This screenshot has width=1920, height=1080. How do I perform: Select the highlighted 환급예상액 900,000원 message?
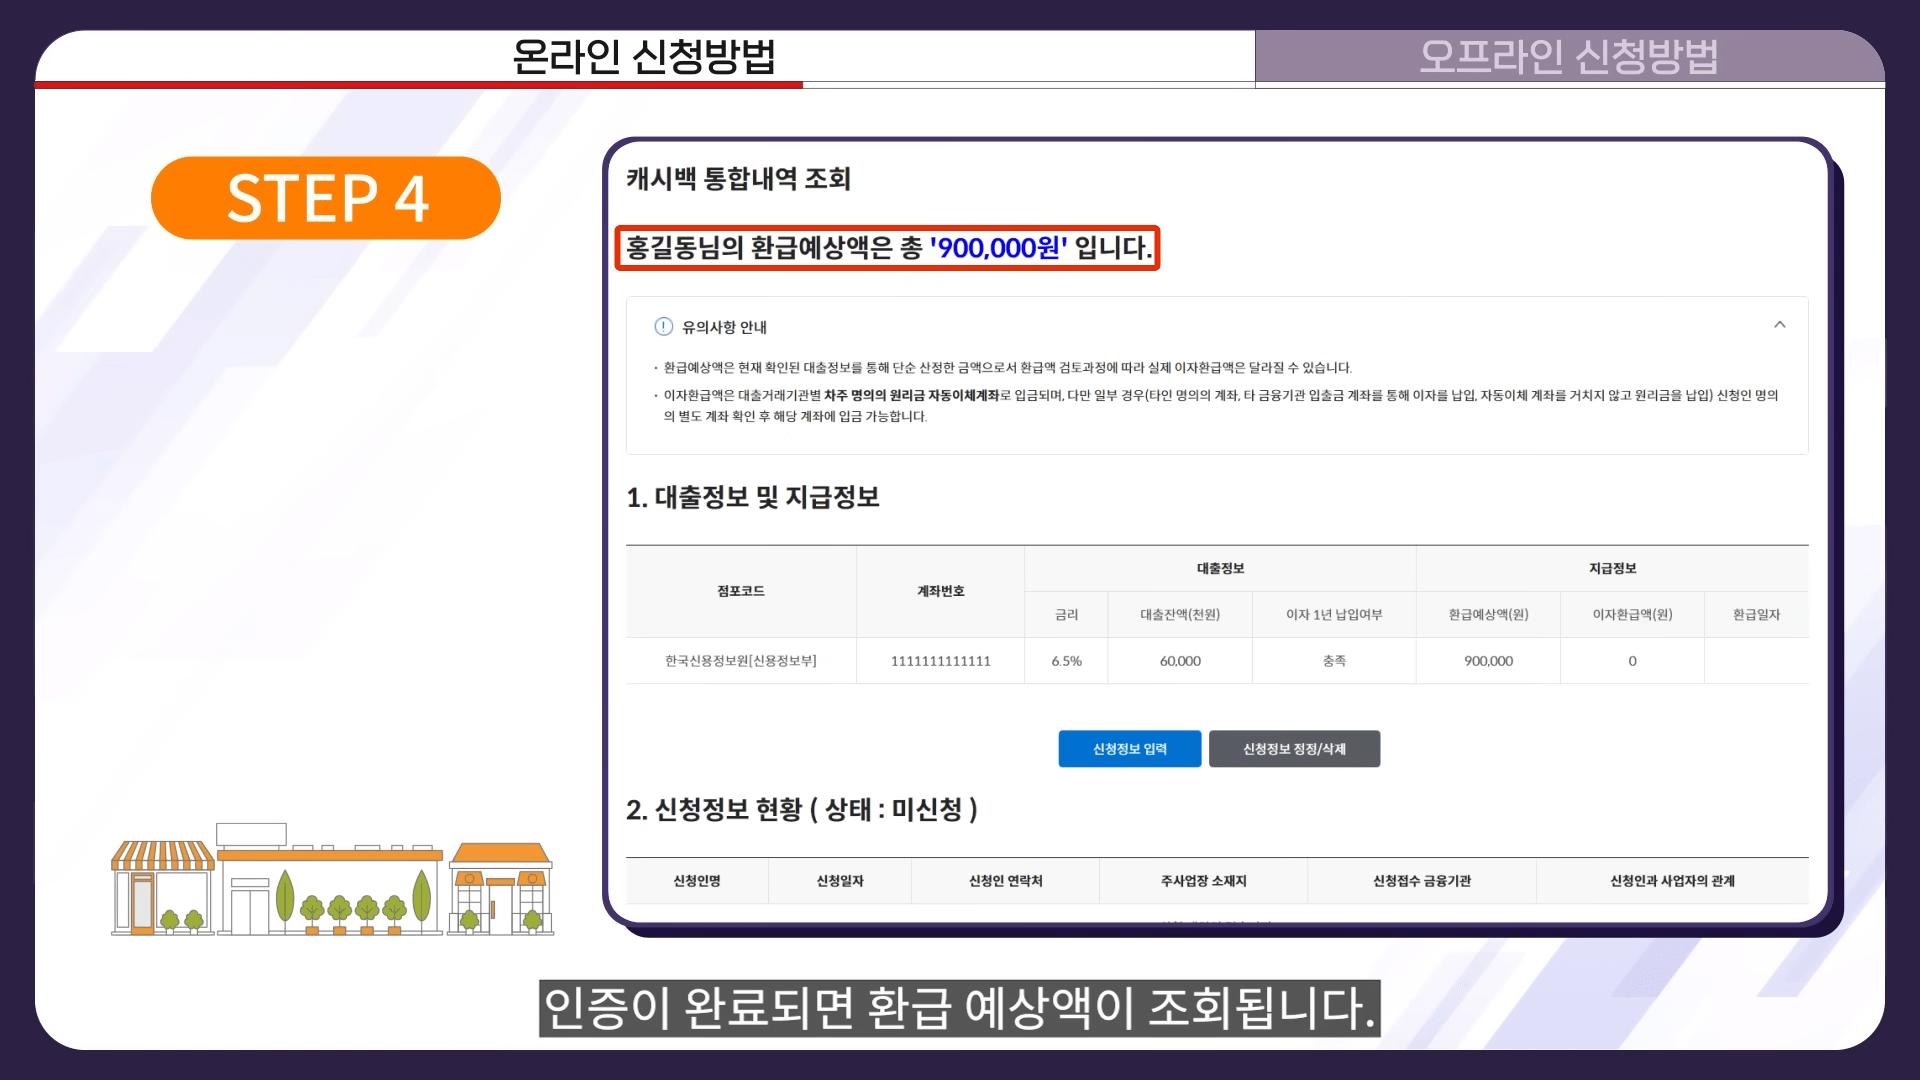887,248
